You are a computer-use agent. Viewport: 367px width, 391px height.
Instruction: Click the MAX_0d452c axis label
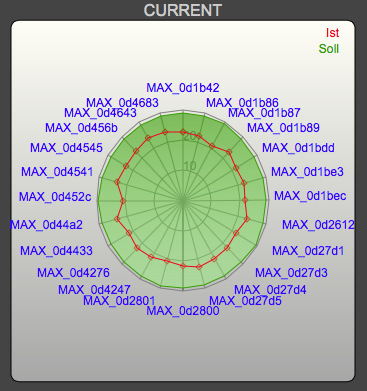point(55,197)
